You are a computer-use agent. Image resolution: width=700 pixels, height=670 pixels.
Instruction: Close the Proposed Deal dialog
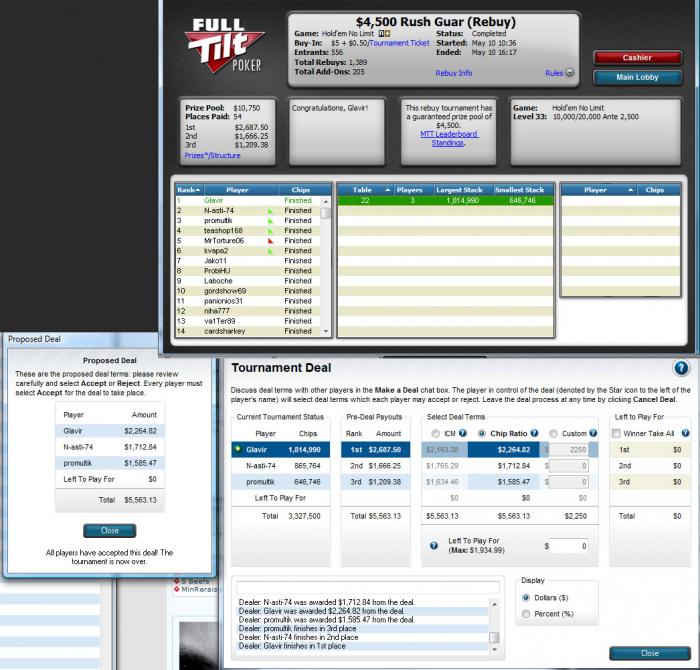pos(109,530)
